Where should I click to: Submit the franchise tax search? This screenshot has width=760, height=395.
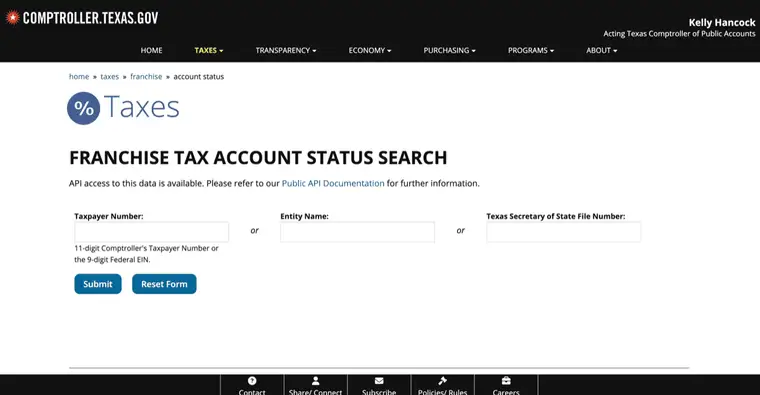pos(98,284)
